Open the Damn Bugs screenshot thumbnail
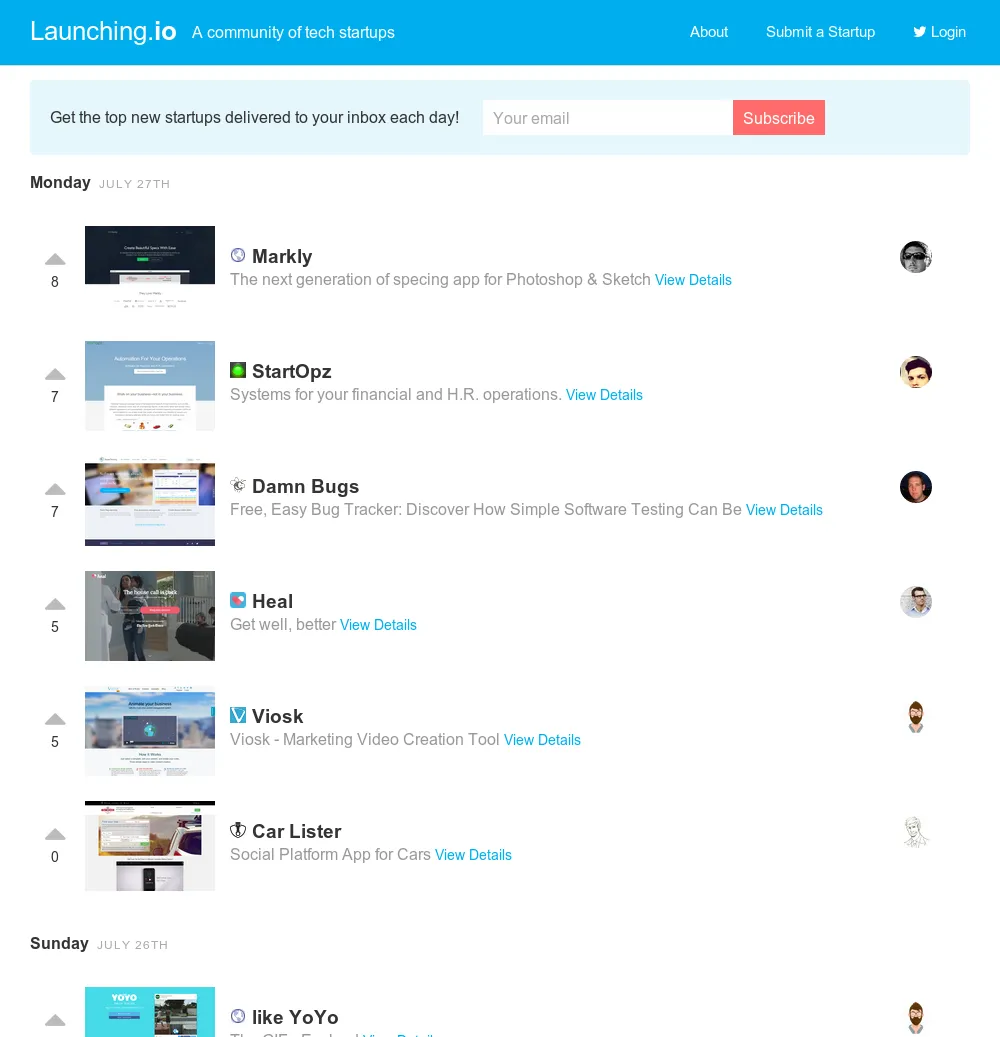Screen dimensions: 1000x1037 coord(150,501)
